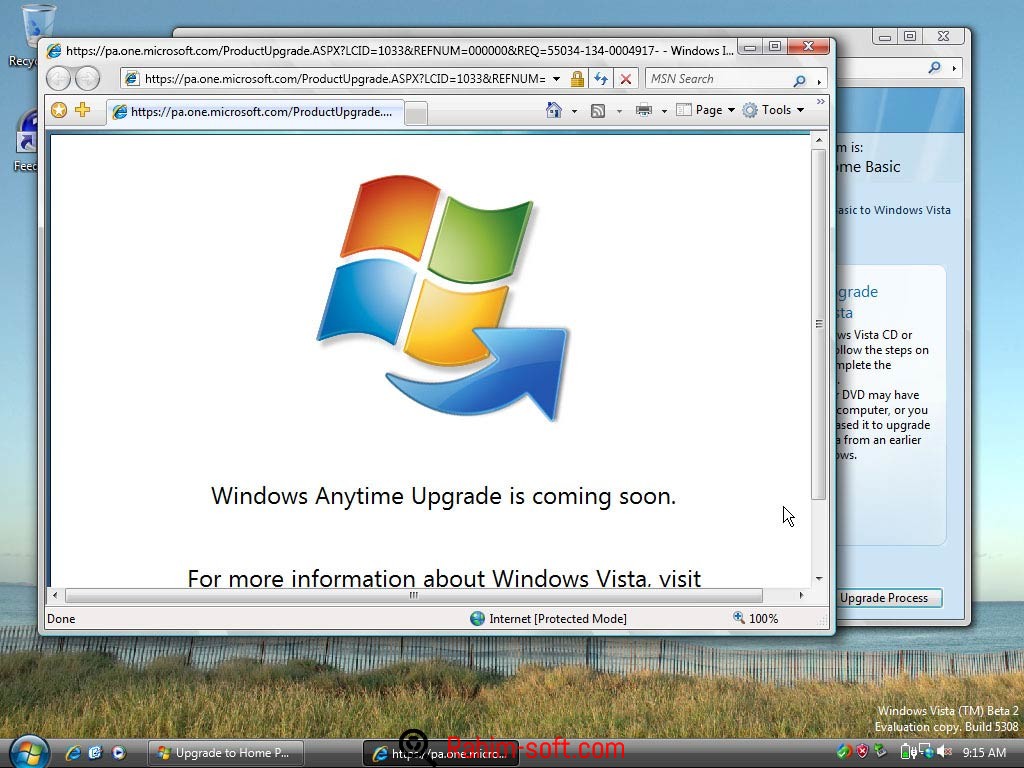
Task: Click the security lock icon in address bar
Action: point(577,79)
